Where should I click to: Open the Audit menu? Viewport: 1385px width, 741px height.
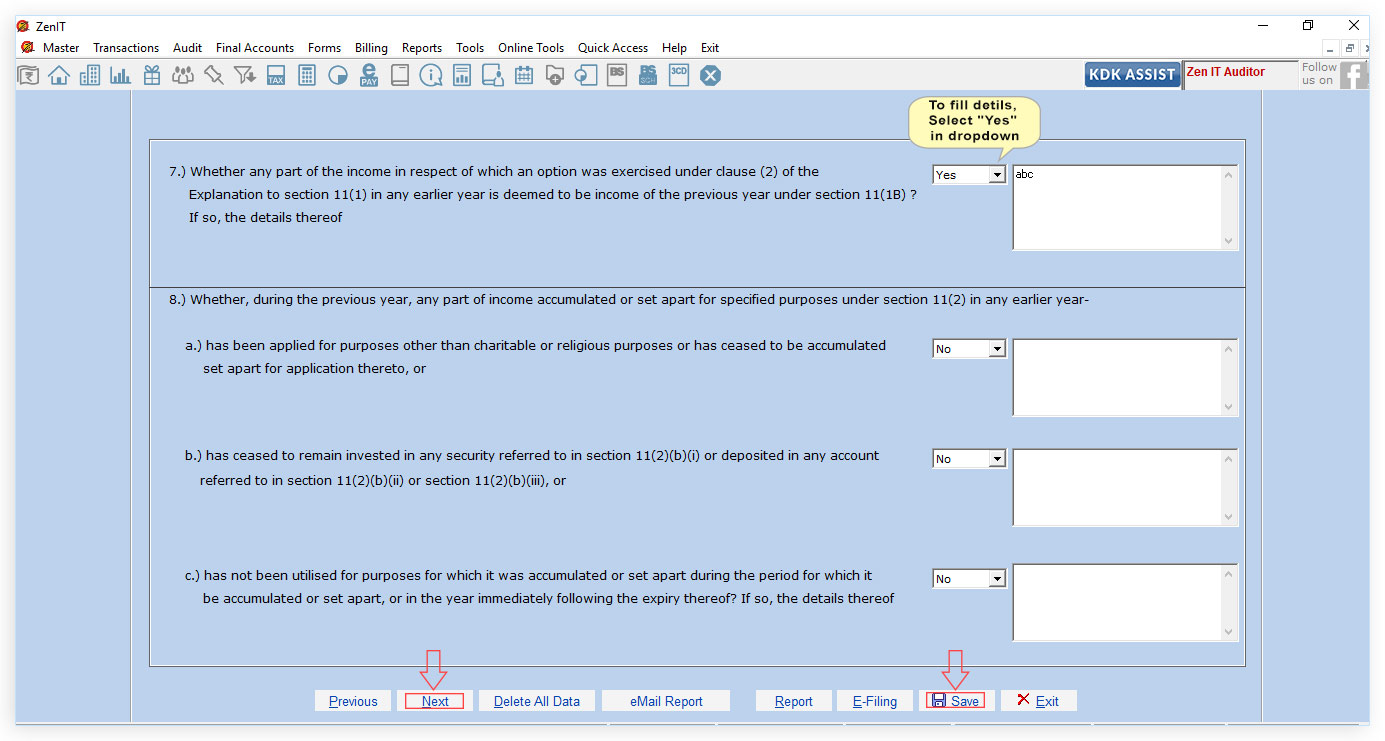click(x=187, y=48)
